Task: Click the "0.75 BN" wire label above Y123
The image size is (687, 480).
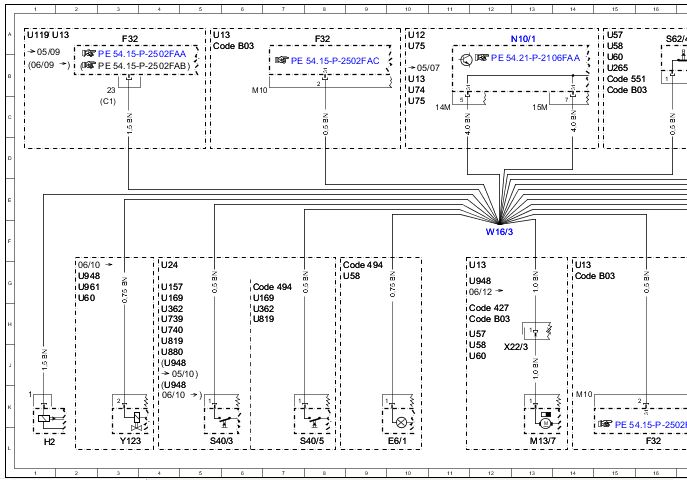Action: (x=124, y=290)
